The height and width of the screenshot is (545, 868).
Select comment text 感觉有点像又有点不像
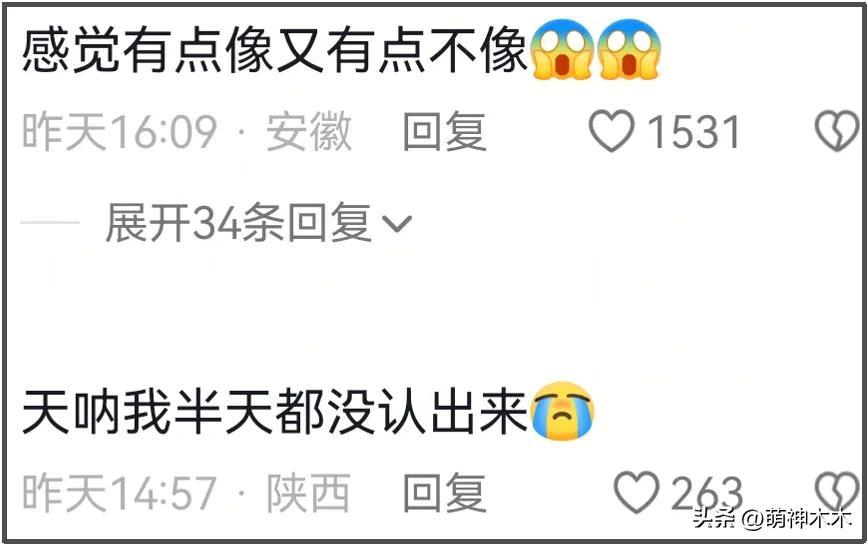(x=275, y=51)
